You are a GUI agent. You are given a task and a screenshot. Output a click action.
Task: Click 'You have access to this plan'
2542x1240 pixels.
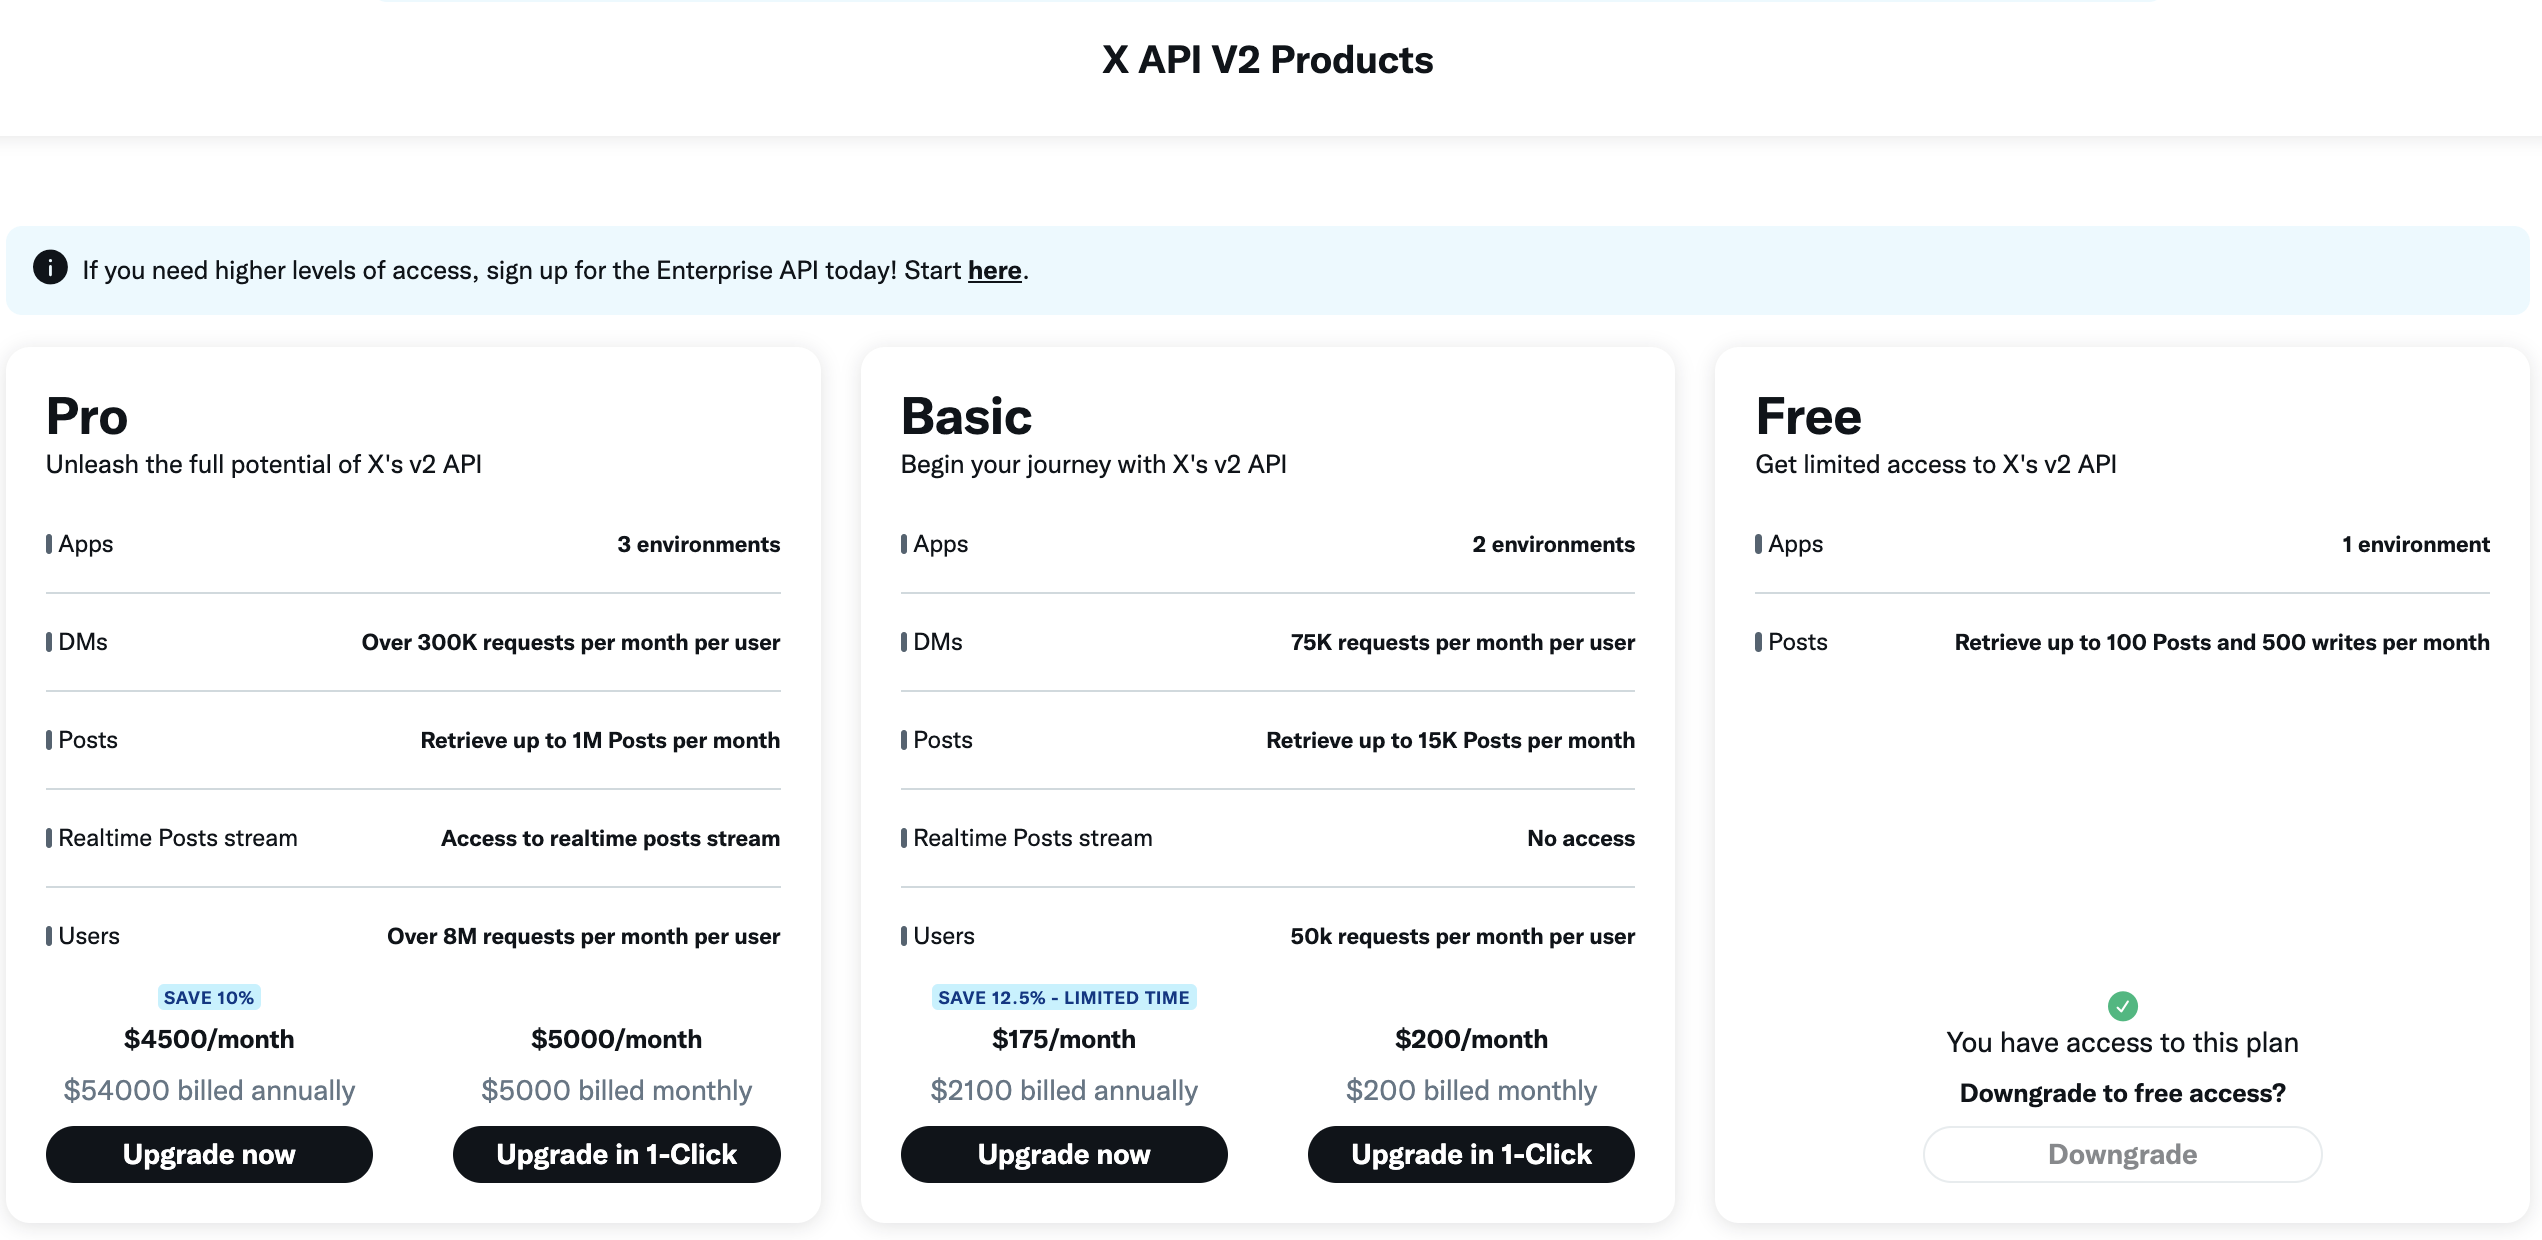2122,1042
